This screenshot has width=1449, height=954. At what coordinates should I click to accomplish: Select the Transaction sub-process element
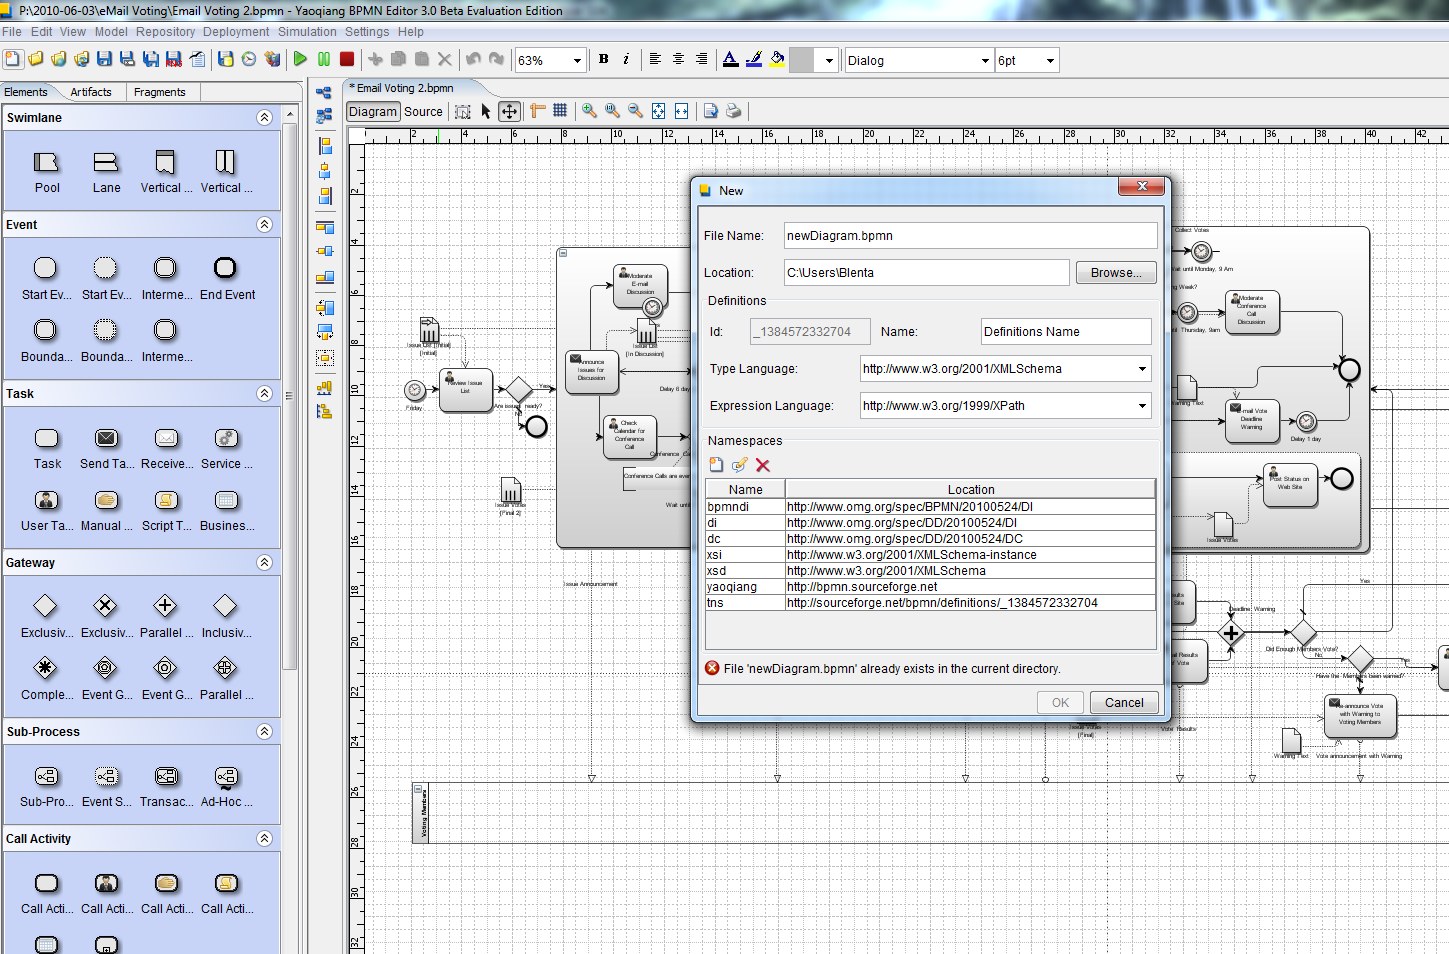pyautogui.click(x=166, y=786)
